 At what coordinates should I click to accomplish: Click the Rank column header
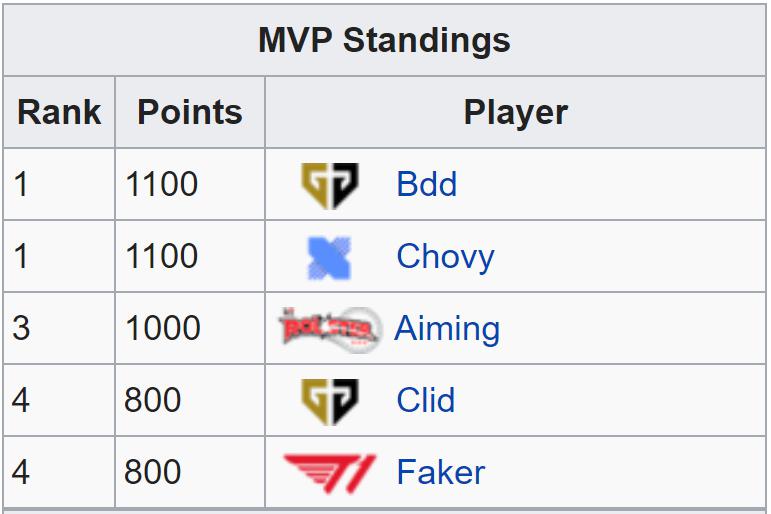coord(59,112)
